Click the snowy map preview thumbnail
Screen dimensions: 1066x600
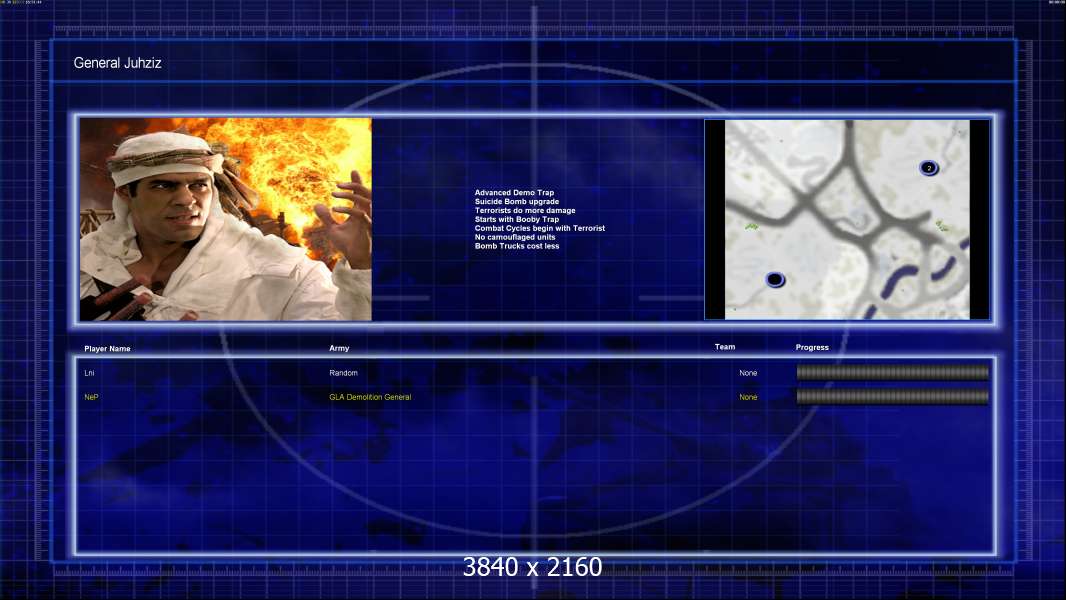(847, 219)
